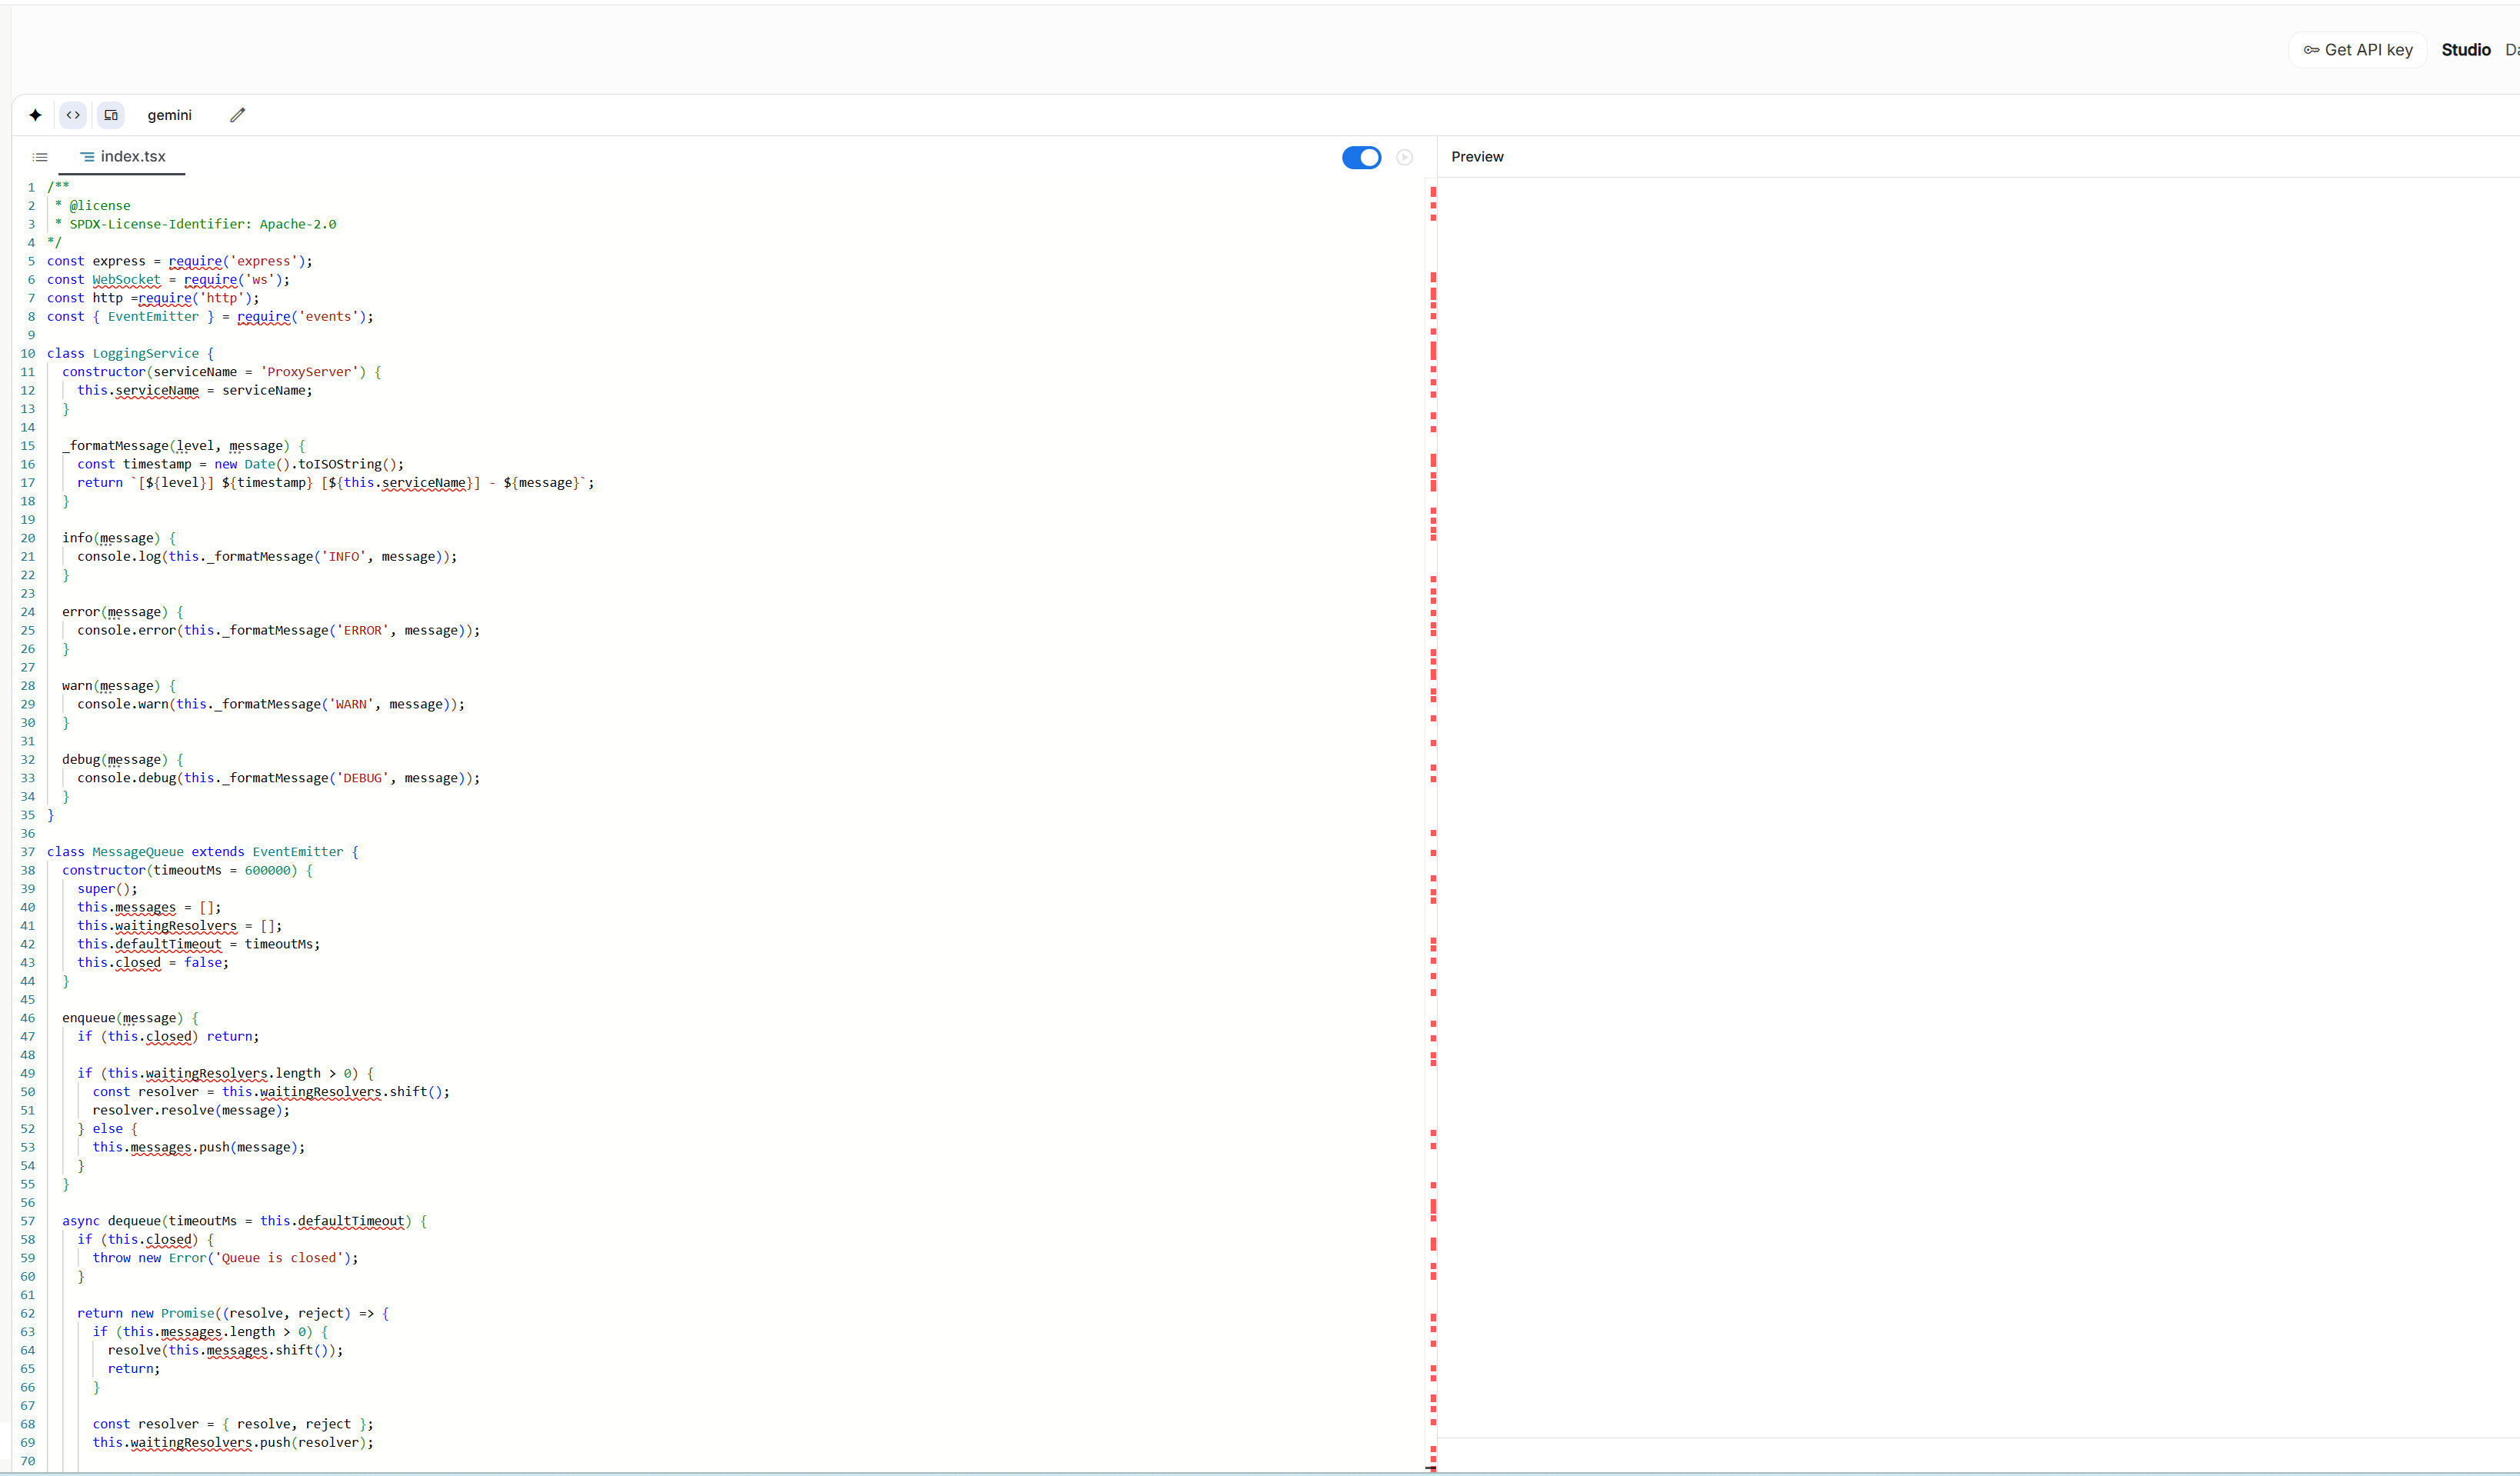The height and width of the screenshot is (1476, 2520).
Task: Click line number 37 in gutter
Action: pos(27,852)
